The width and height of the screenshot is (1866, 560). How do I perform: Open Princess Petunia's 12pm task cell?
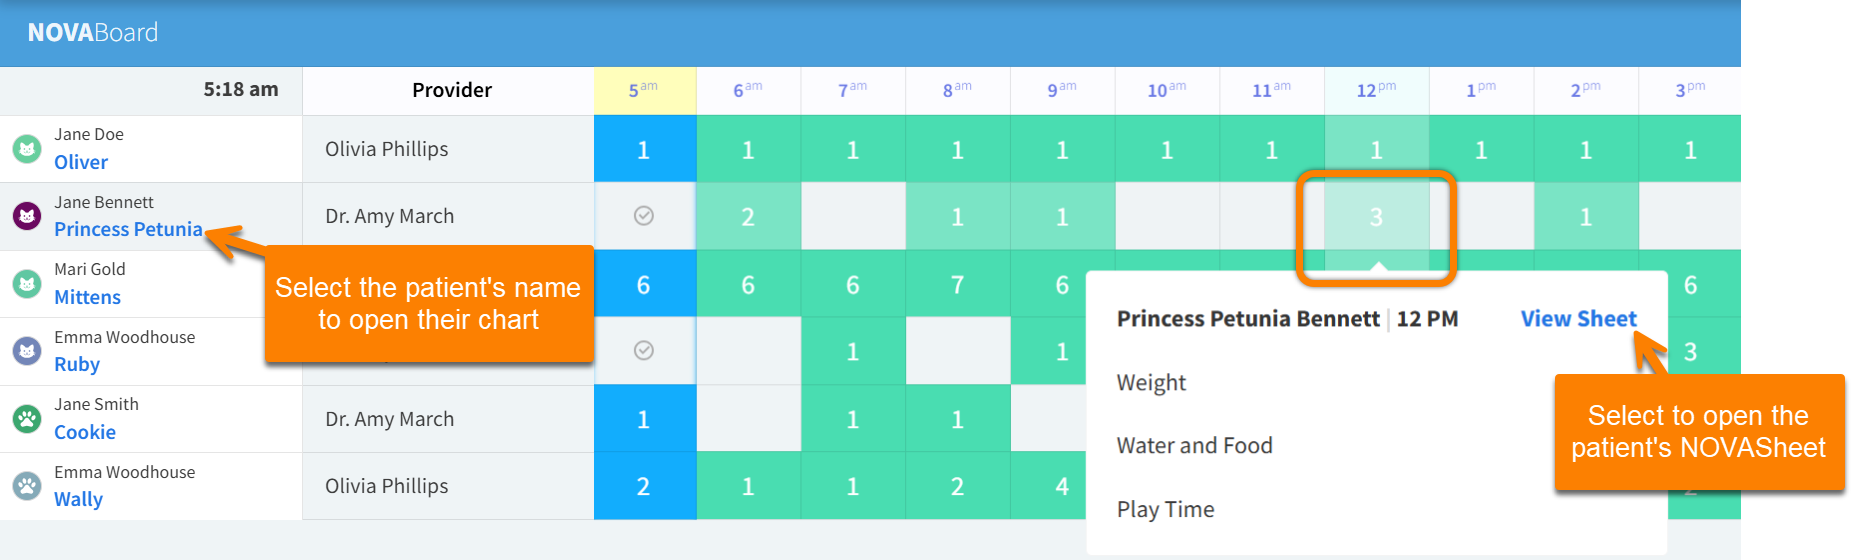pyautogui.click(x=1376, y=217)
